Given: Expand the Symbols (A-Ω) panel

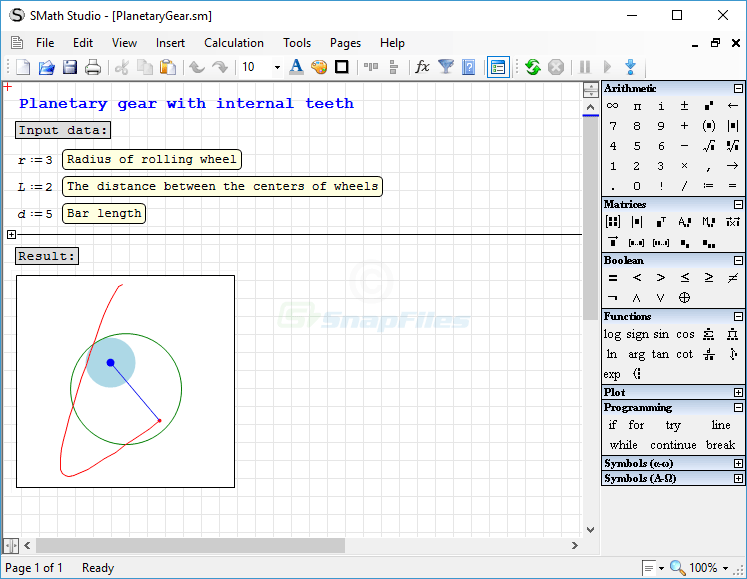Looking at the screenshot, I should (738, 478).
